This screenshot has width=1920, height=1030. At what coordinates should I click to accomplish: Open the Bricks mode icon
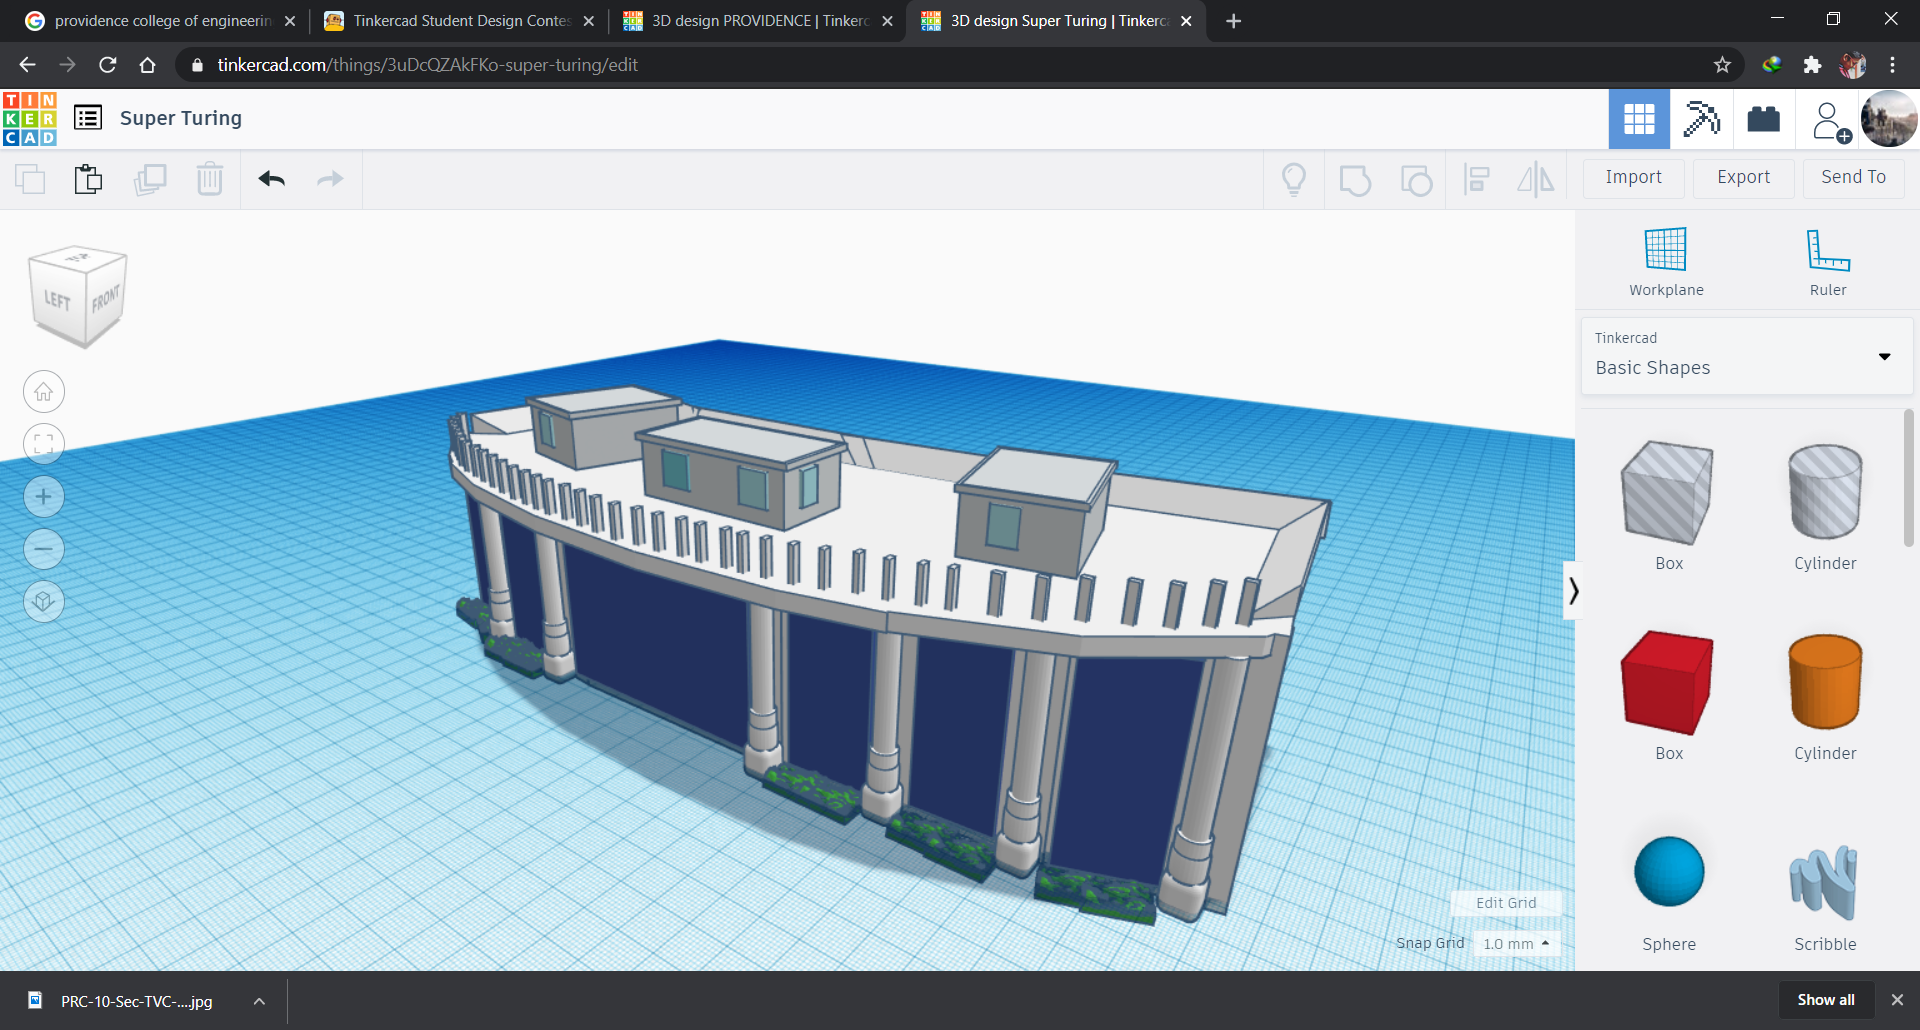tap(1763, 119)
